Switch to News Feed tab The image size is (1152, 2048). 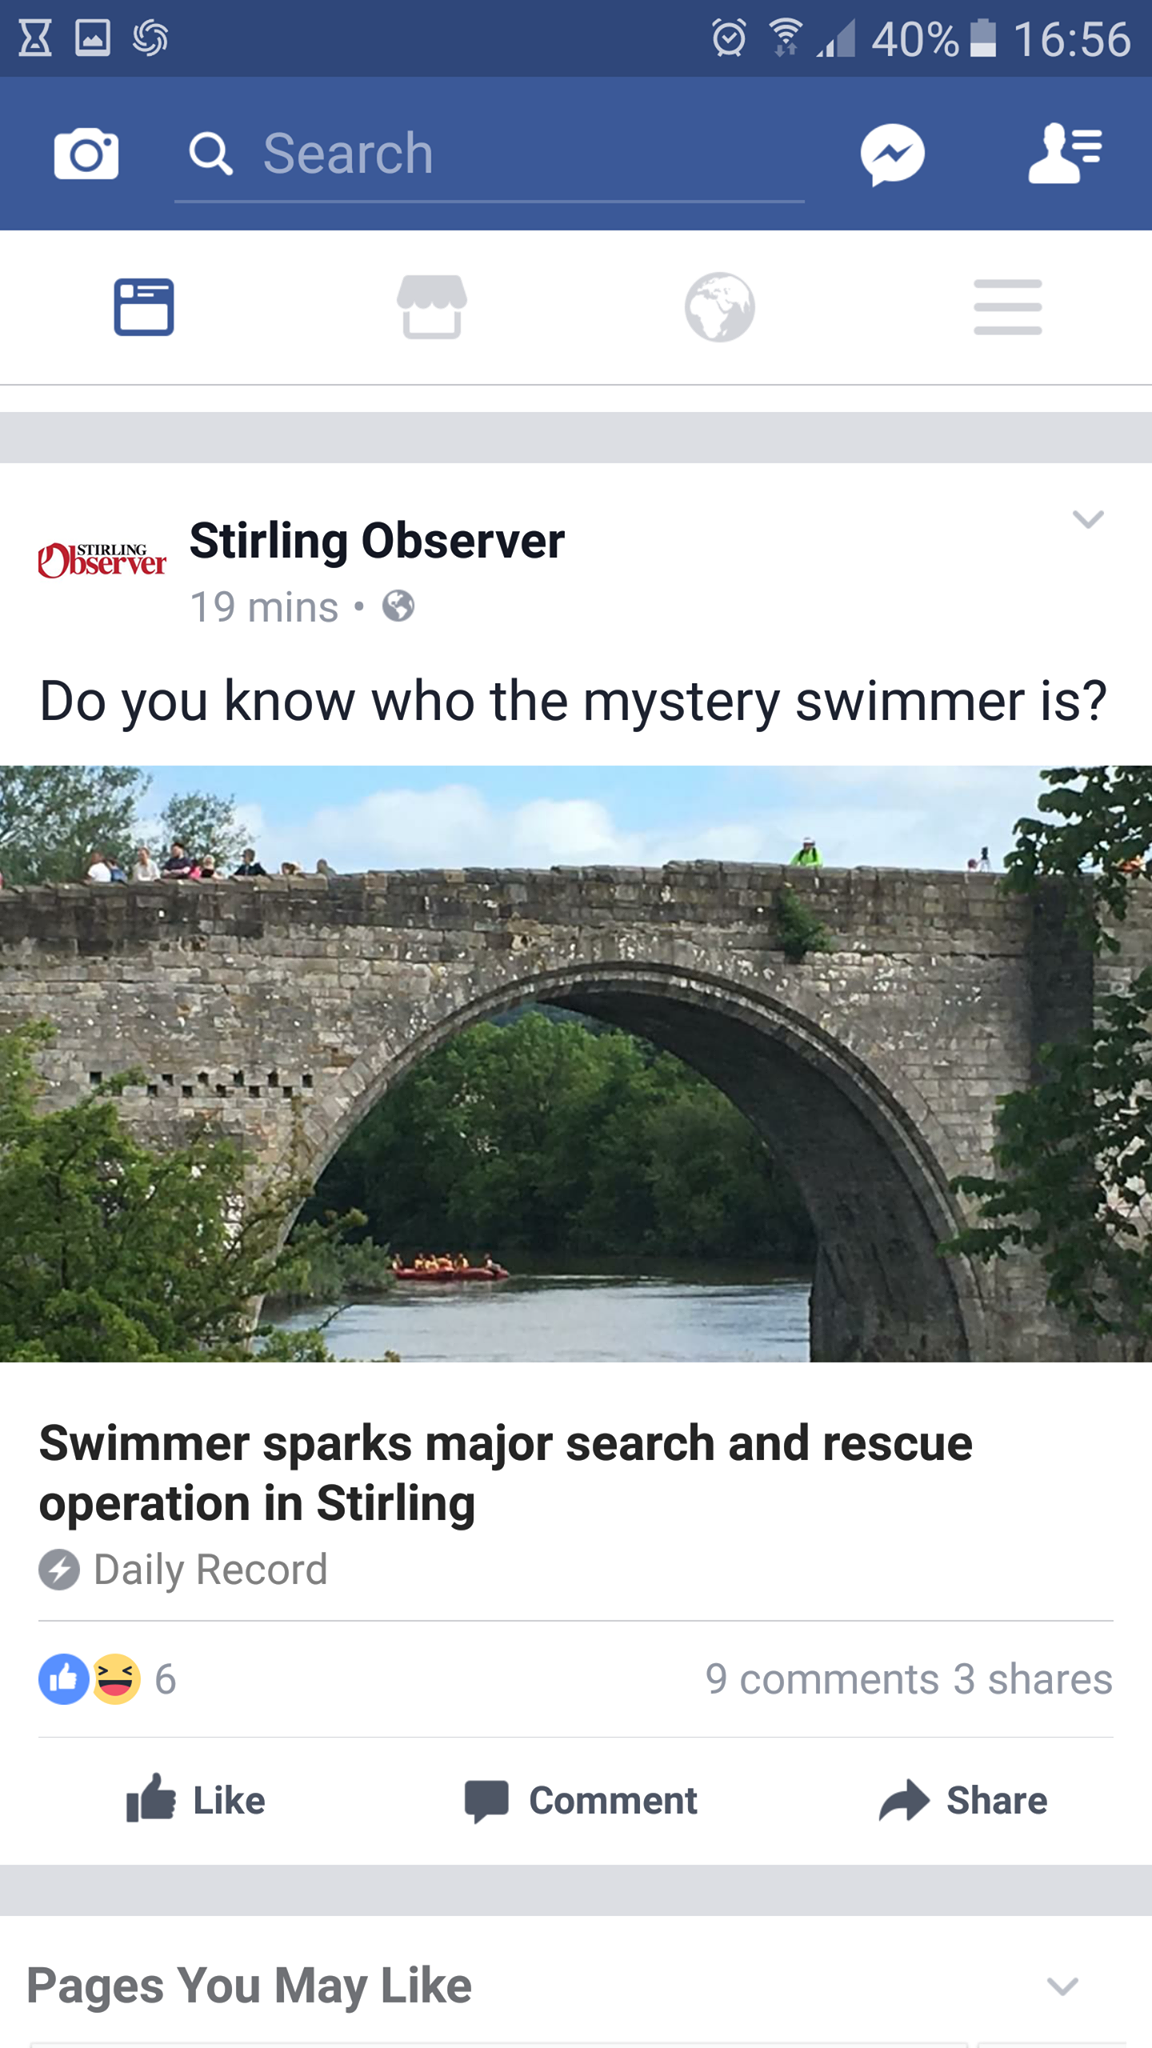144,306
